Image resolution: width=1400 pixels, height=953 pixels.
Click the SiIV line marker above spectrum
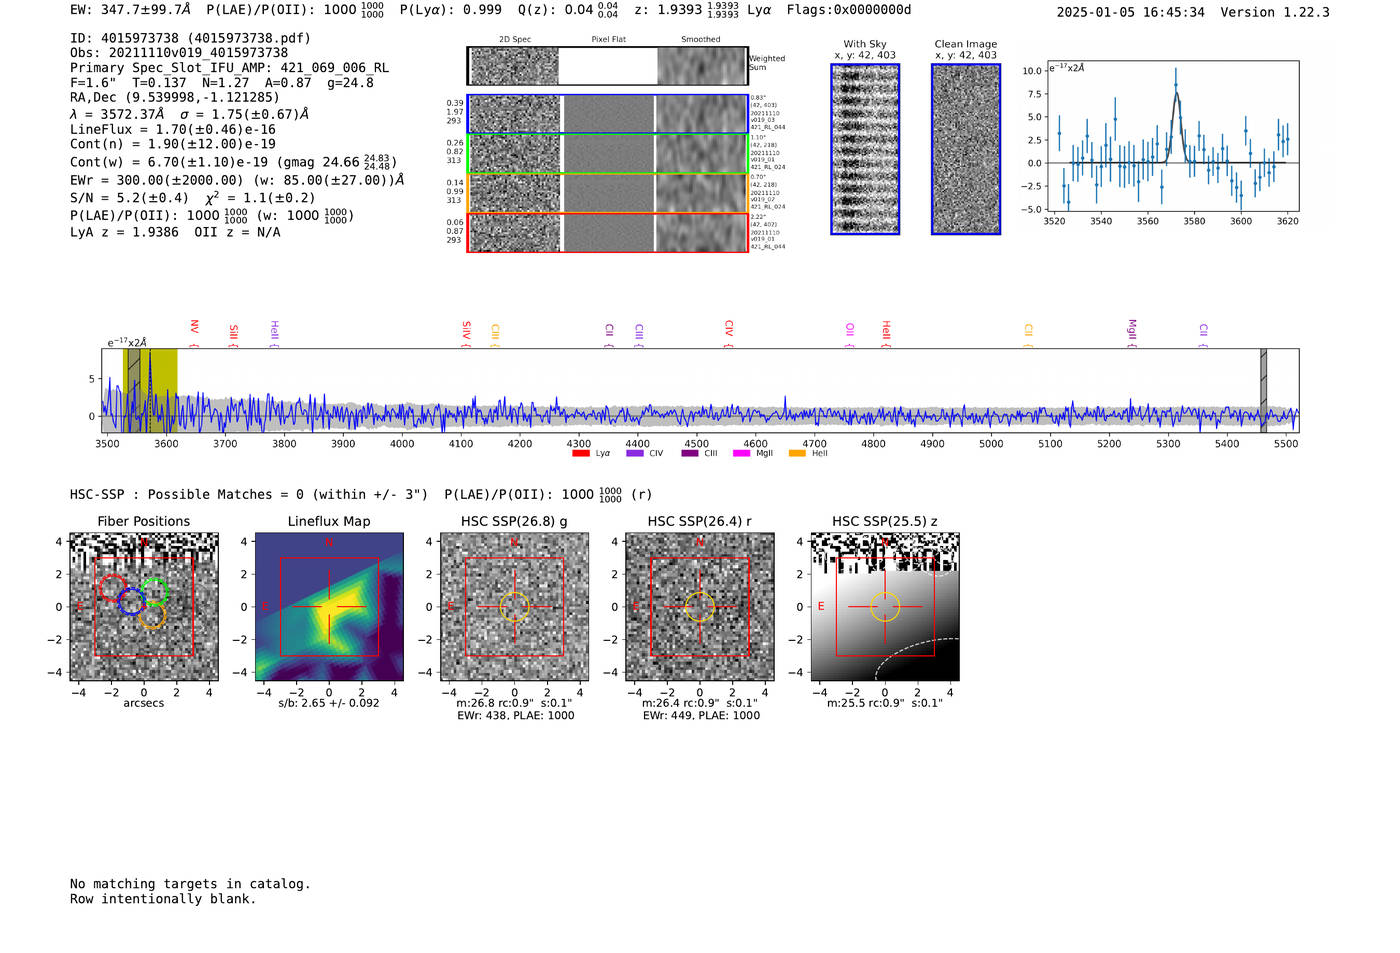(x=466, y=333)
